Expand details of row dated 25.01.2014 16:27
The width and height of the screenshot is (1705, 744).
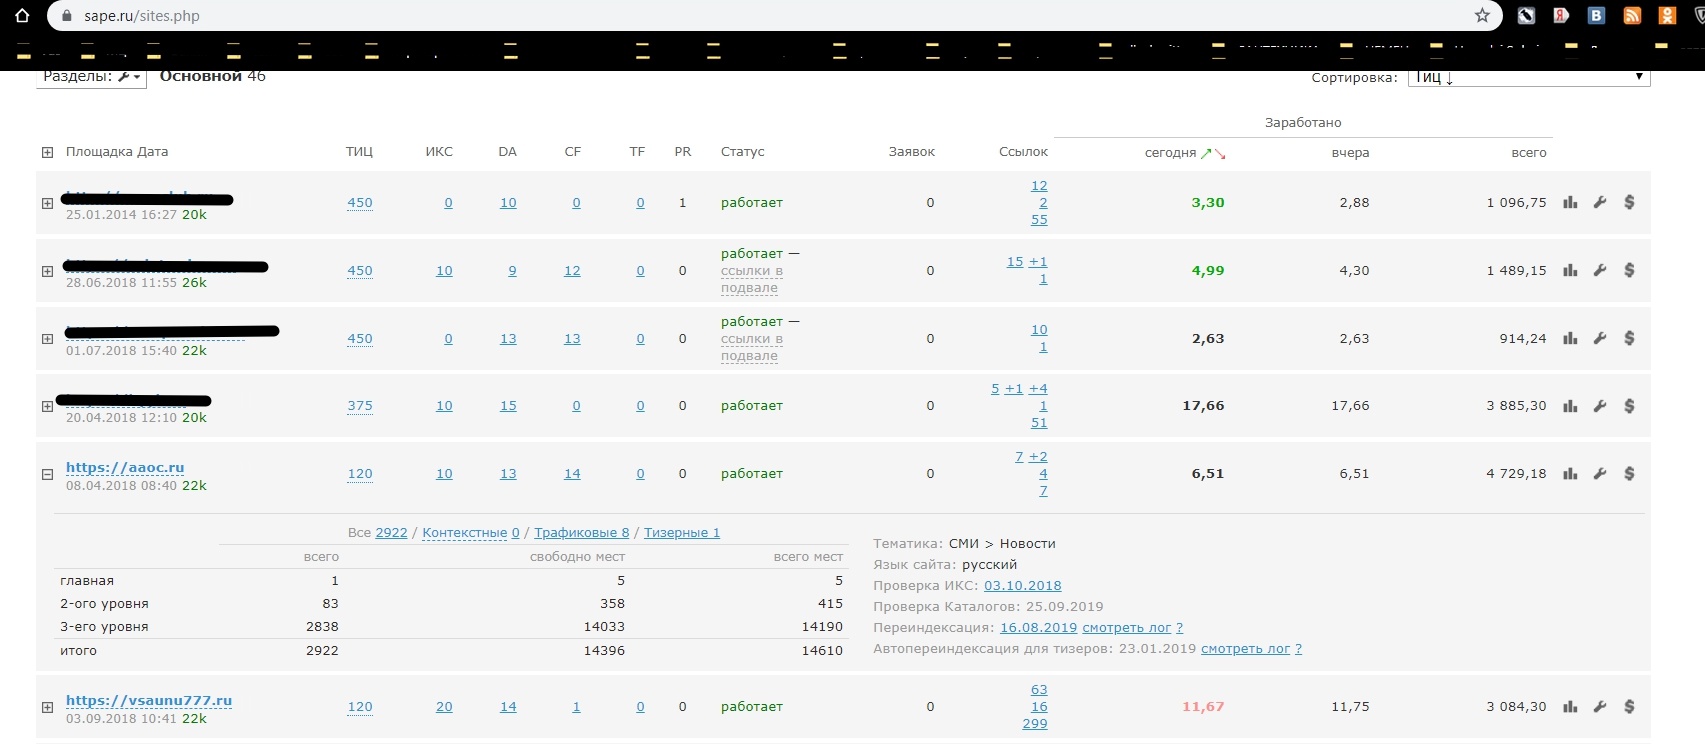click(47, 203)
